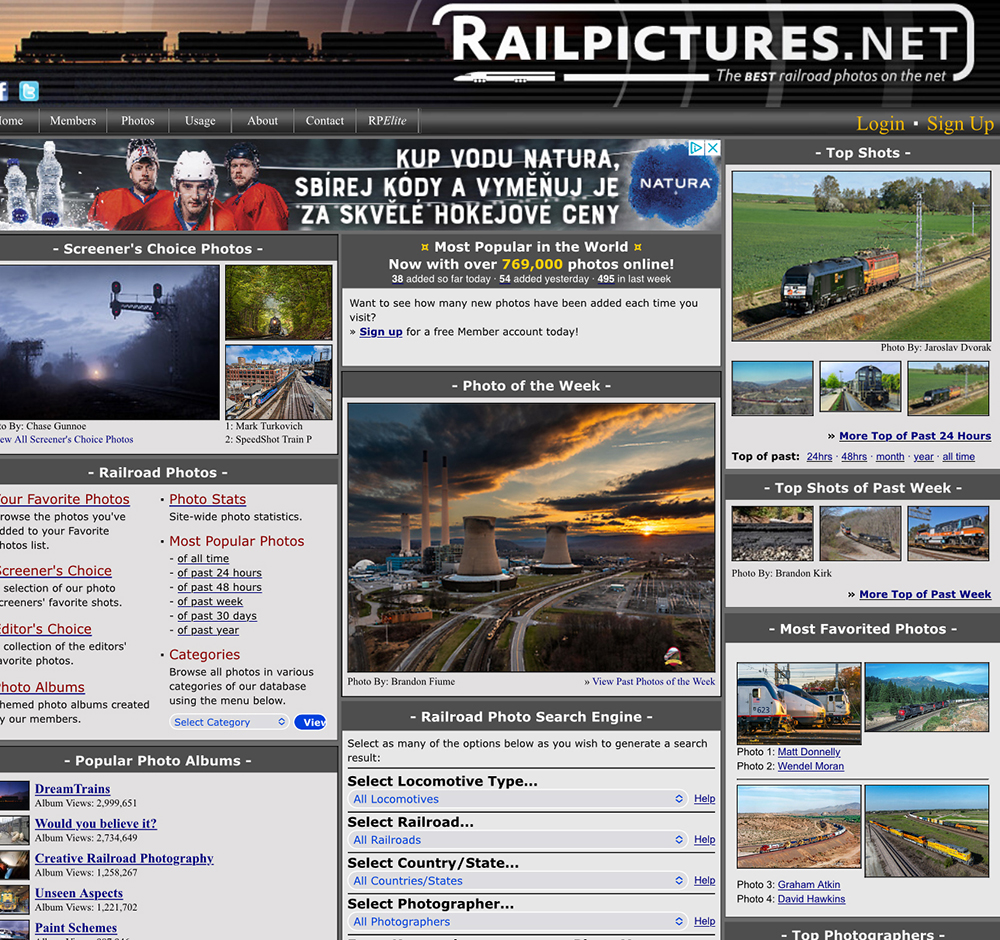The width and height of the screenshot is (1000, 940).
Task: Open the AdChoices info icon
Action: click(x=696, y=148)
